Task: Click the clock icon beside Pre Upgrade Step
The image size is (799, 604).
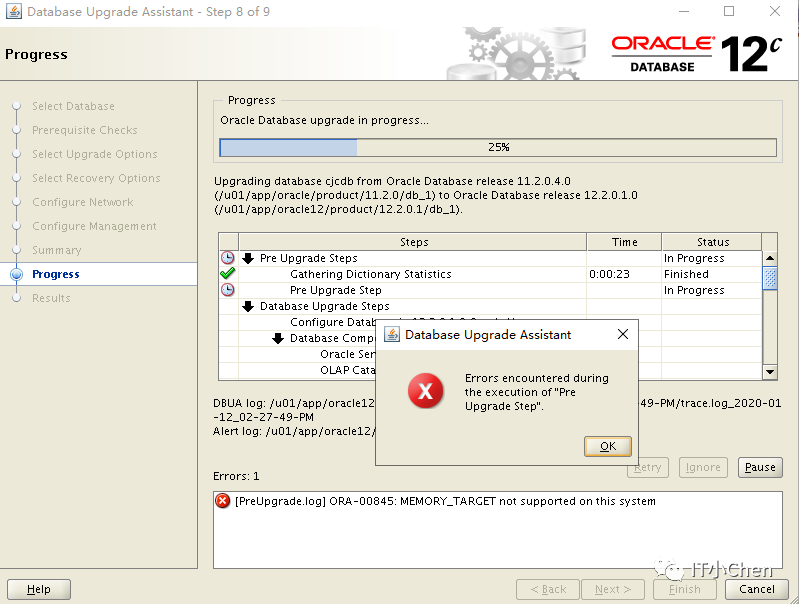Action: [227, 290]
